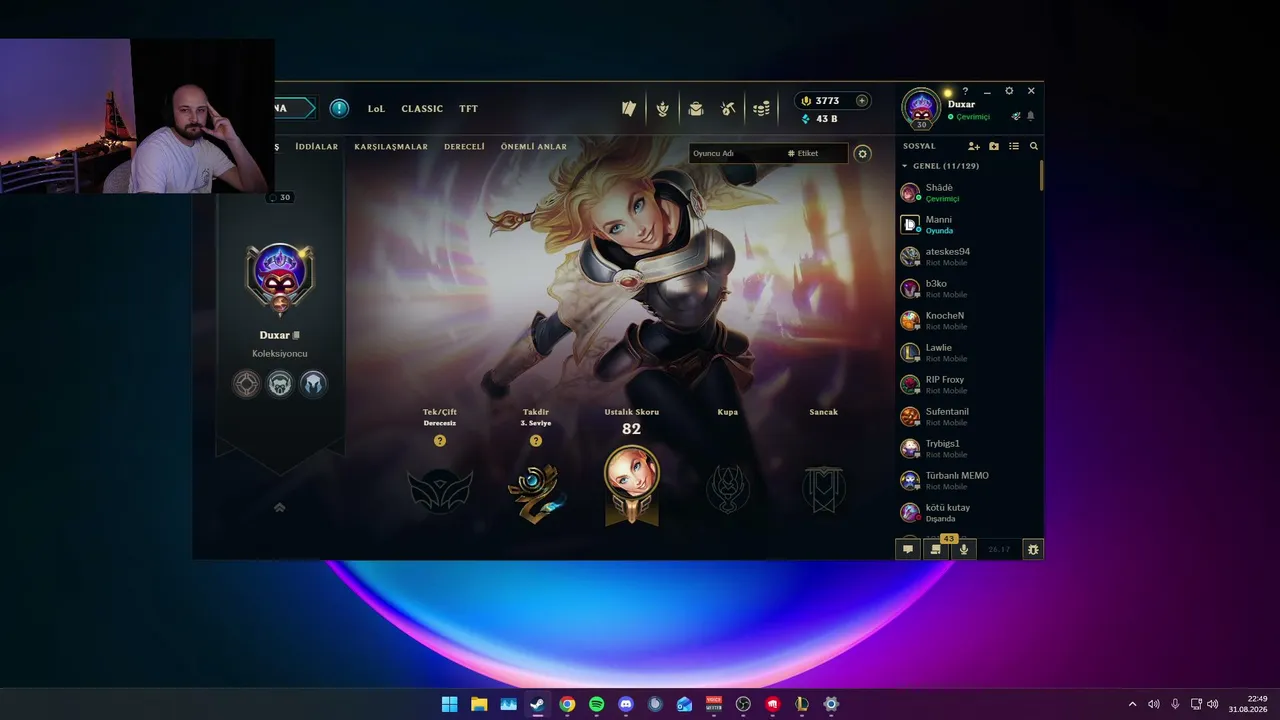Open client settings gear in title bar
Screen dimensions: 1280x720
pos(1009,91)
